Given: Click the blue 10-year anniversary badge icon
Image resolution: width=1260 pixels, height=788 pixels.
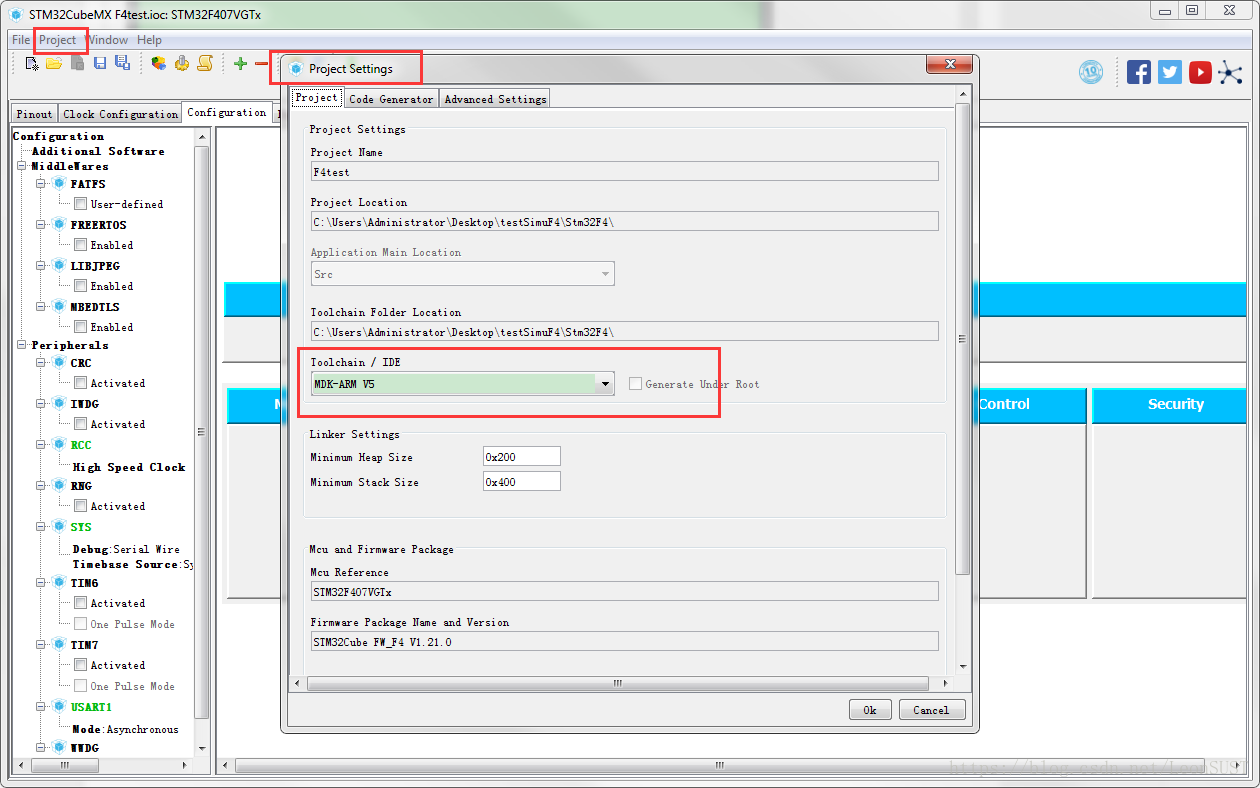Looking at the screenshot, I should pos(1091,72).
